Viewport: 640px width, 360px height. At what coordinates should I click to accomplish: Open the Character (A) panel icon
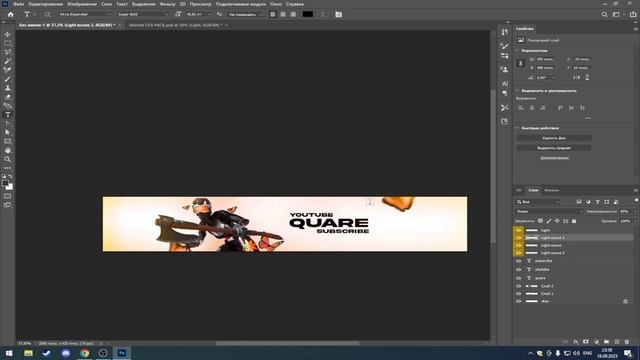click(505, 83)
